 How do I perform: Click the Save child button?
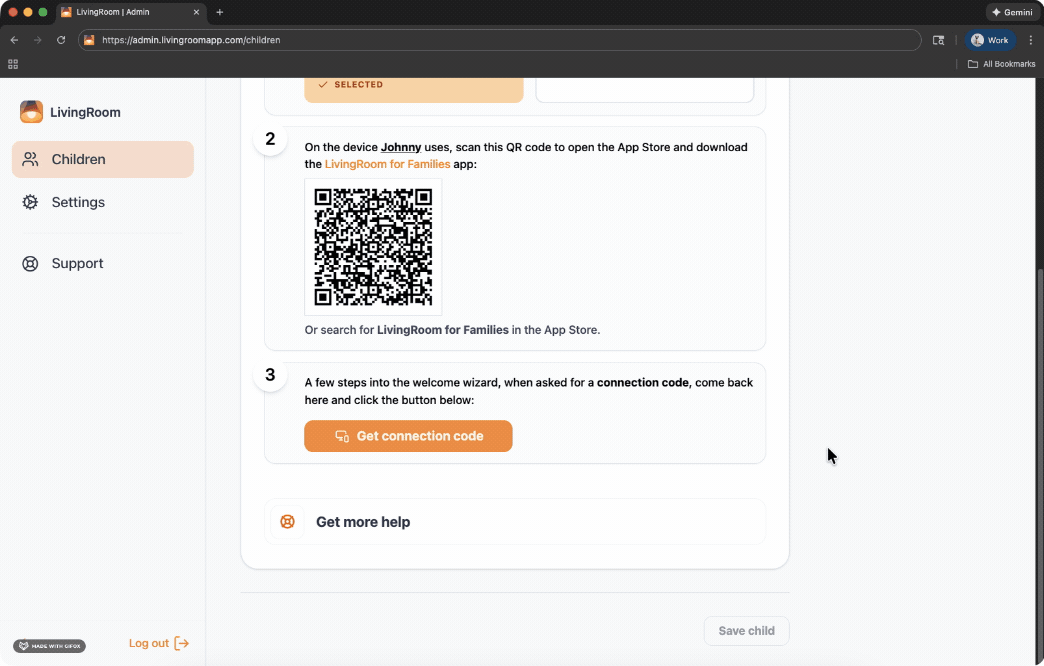(746, 631)
